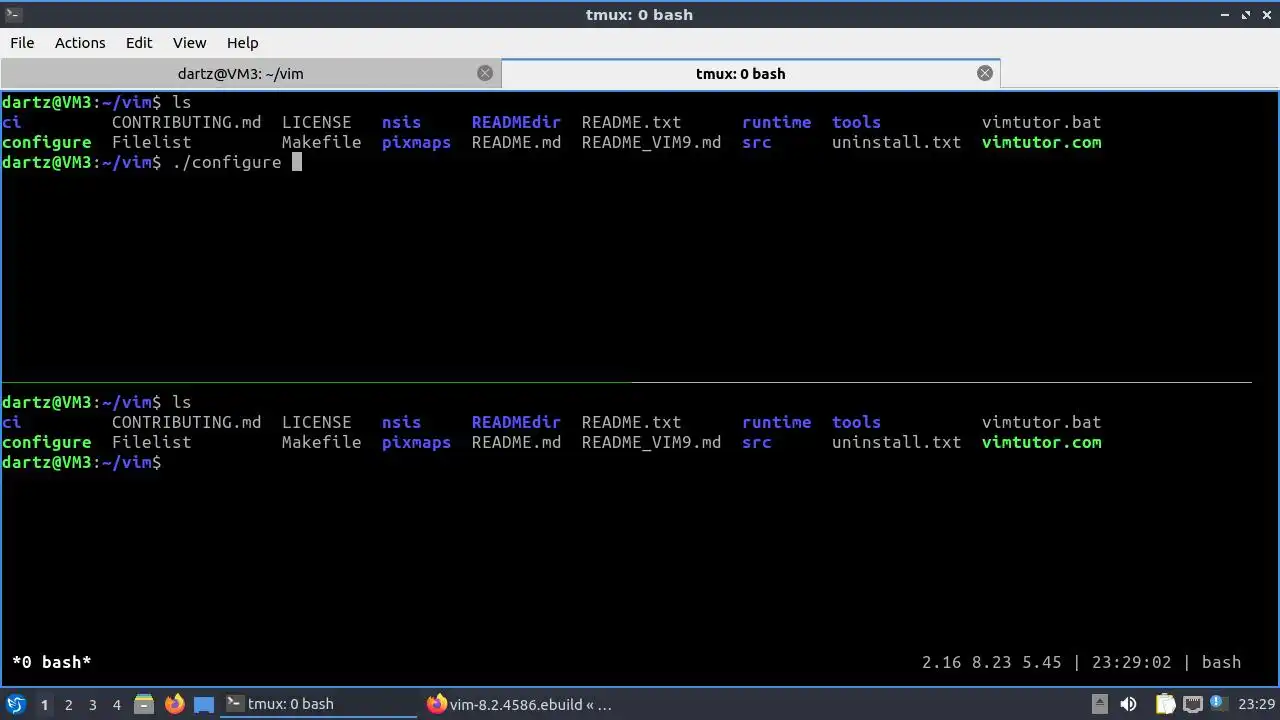Minimize the terminal window

[x=1226, y=14]
